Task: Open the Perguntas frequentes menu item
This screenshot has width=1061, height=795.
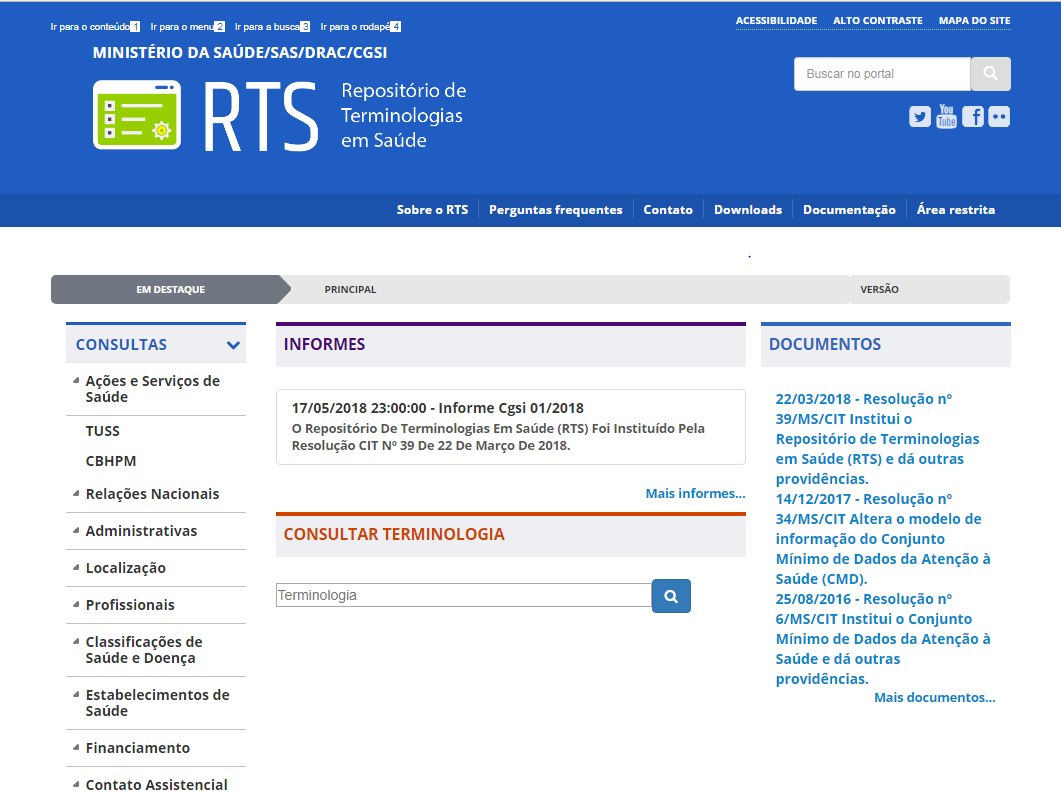Action: (555, 210)
